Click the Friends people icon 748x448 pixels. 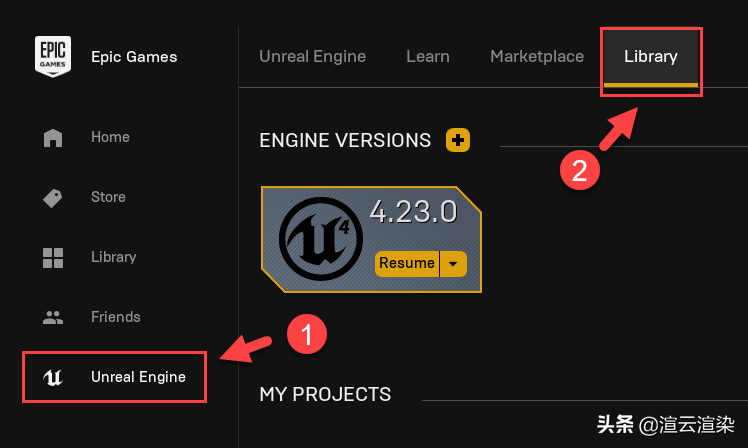click(53, 318)
